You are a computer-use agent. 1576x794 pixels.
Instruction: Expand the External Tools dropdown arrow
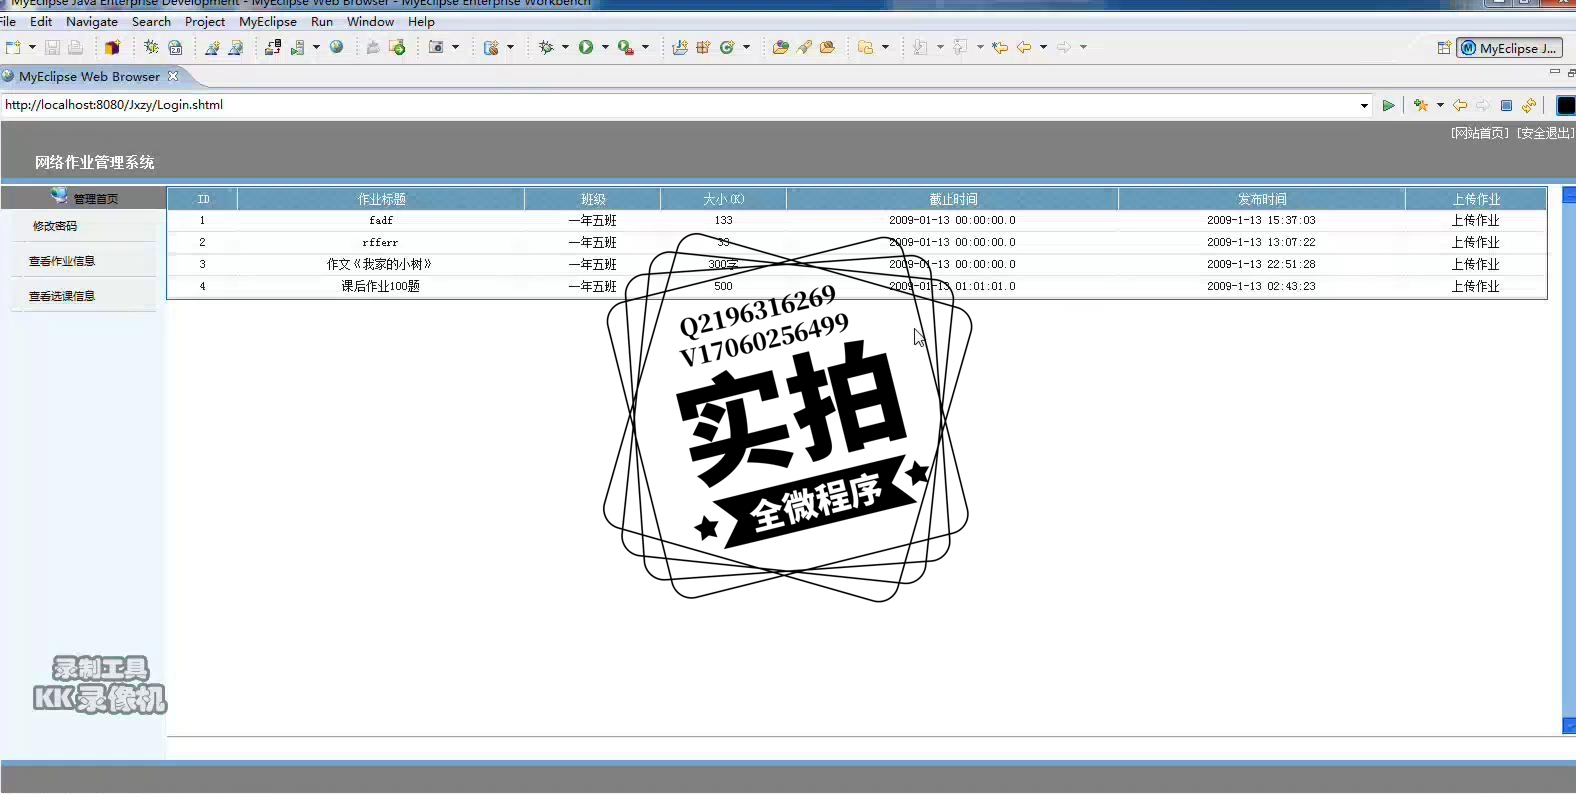point(645,47)
